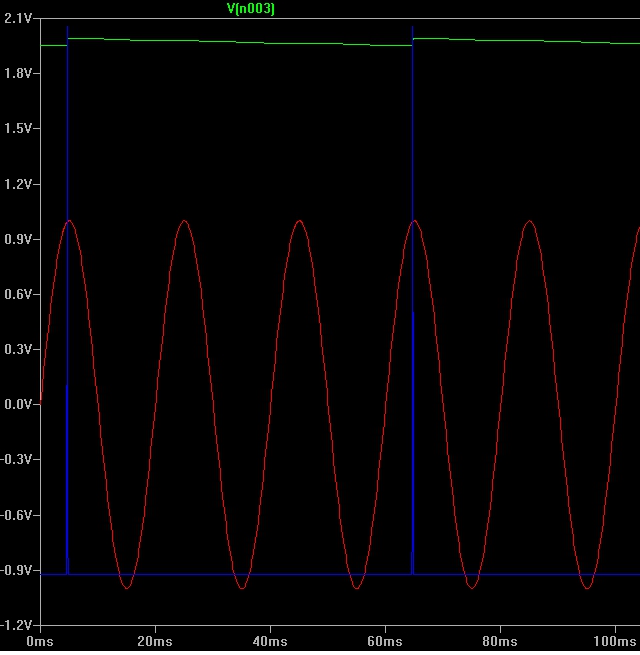Click the V(n003) trace label

pos(251,8)
